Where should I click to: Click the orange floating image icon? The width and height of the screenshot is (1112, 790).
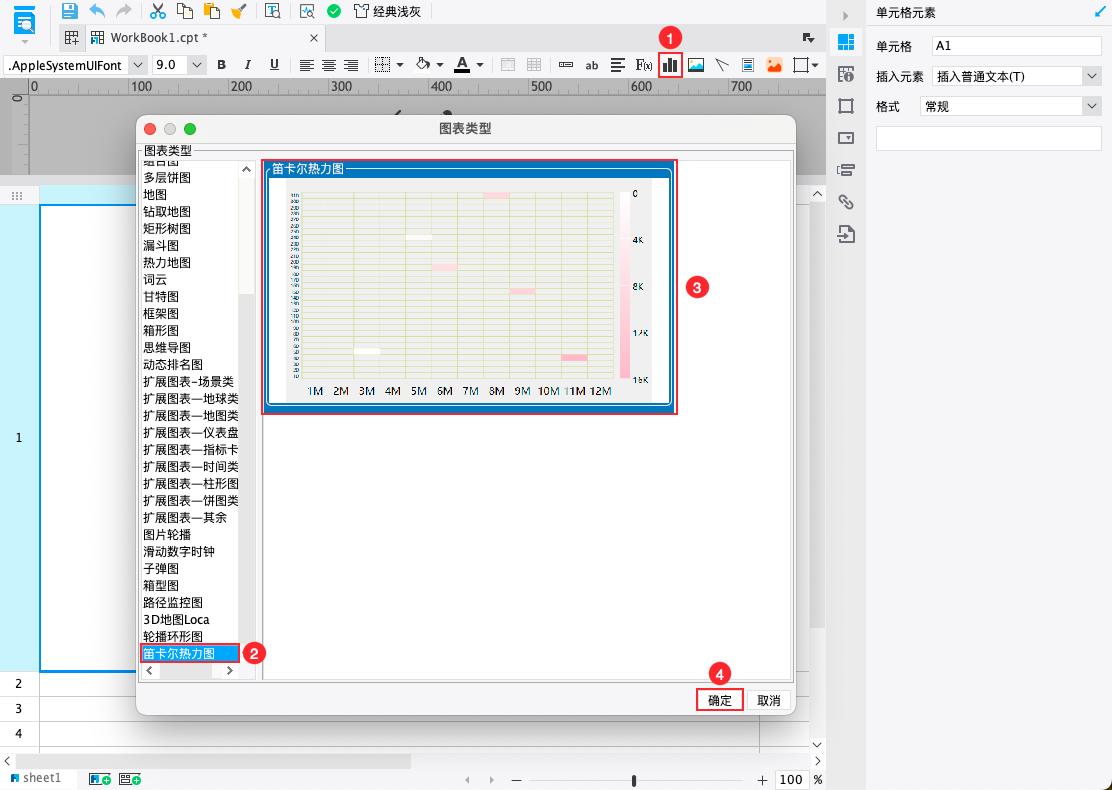pyautogui.click(x=774, y=65)
